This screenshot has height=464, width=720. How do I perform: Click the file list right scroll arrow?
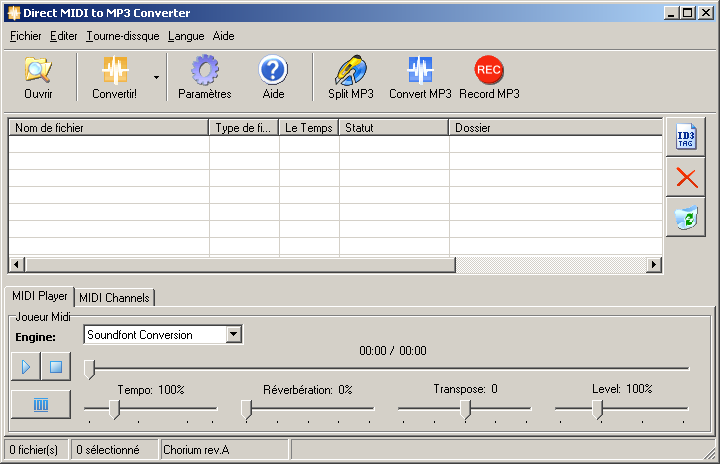tap(653, 265)
